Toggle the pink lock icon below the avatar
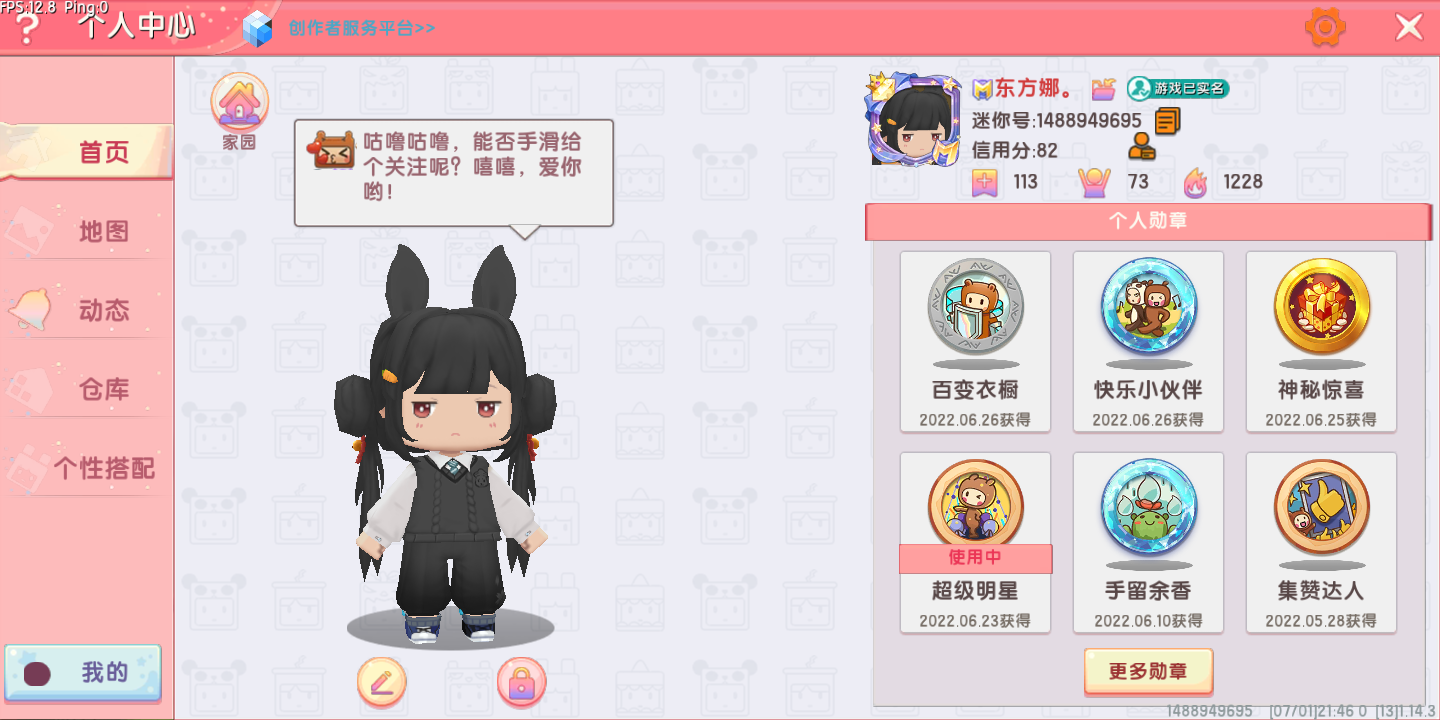 (x=521, y=682)
